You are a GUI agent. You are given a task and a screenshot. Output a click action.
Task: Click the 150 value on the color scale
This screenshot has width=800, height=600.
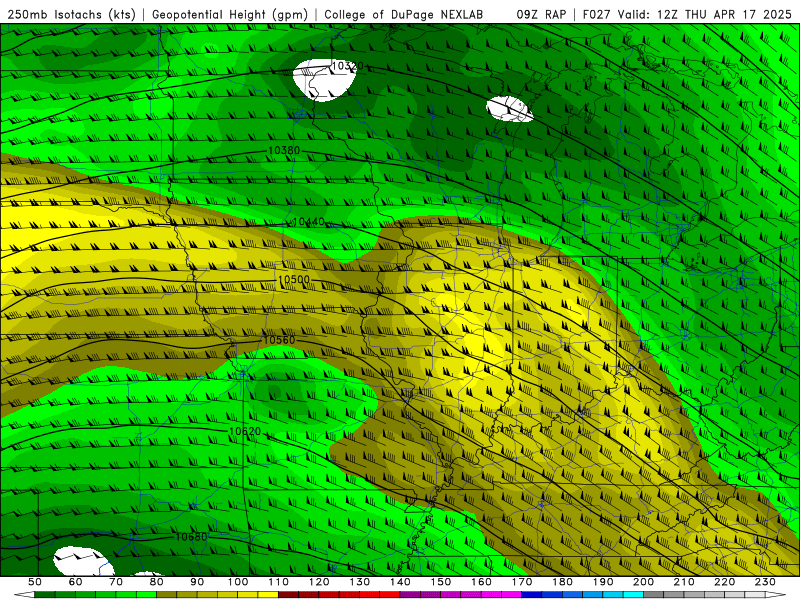(x=441, y=582)
